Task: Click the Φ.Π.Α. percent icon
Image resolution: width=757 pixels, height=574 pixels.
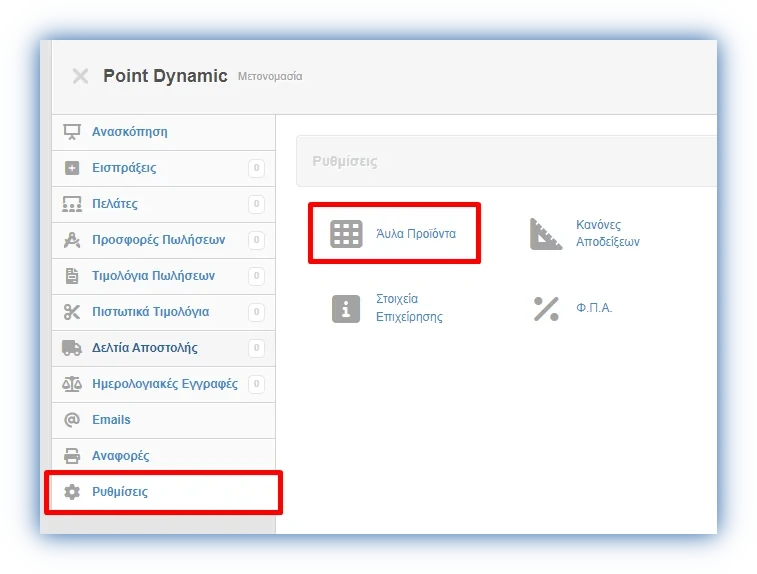Action: 546,308
